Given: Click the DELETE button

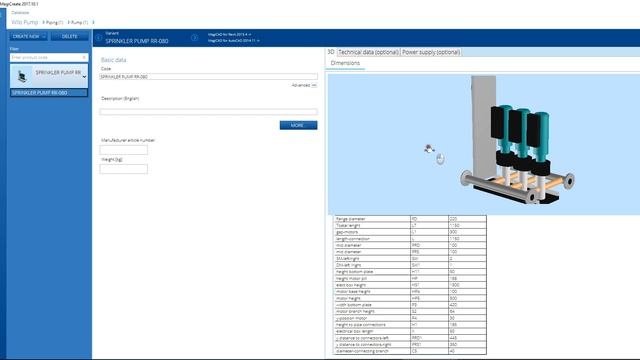Looking at the screenshot, I should pos(70,36).
